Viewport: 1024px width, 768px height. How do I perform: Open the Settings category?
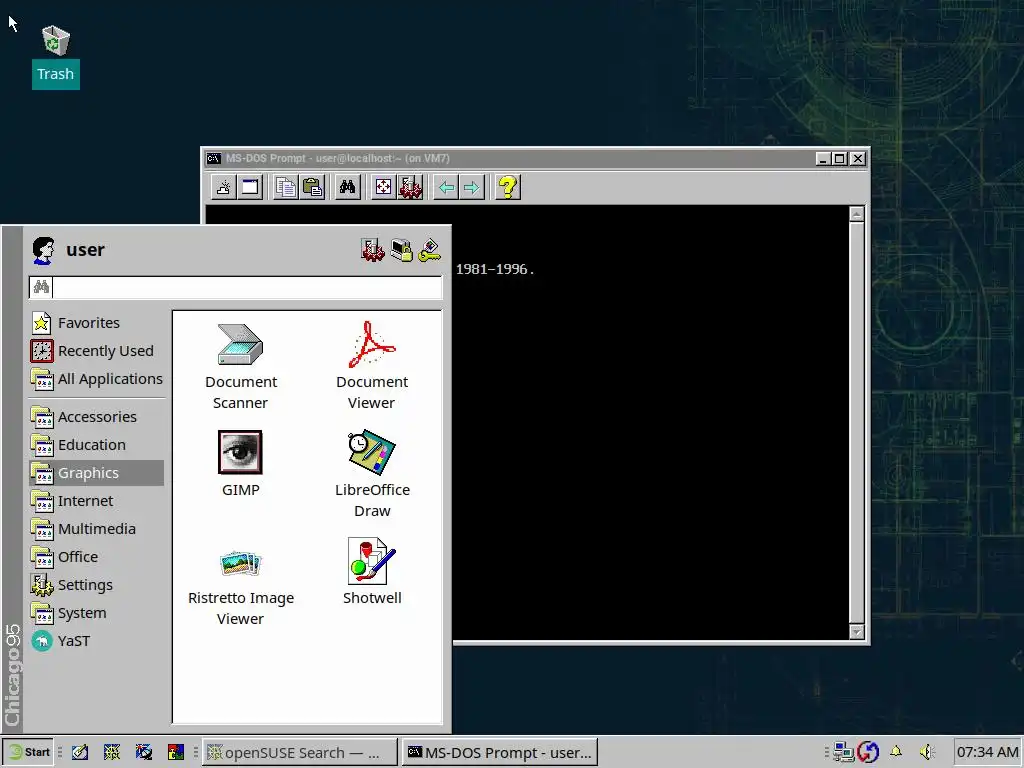click(96, 585)
